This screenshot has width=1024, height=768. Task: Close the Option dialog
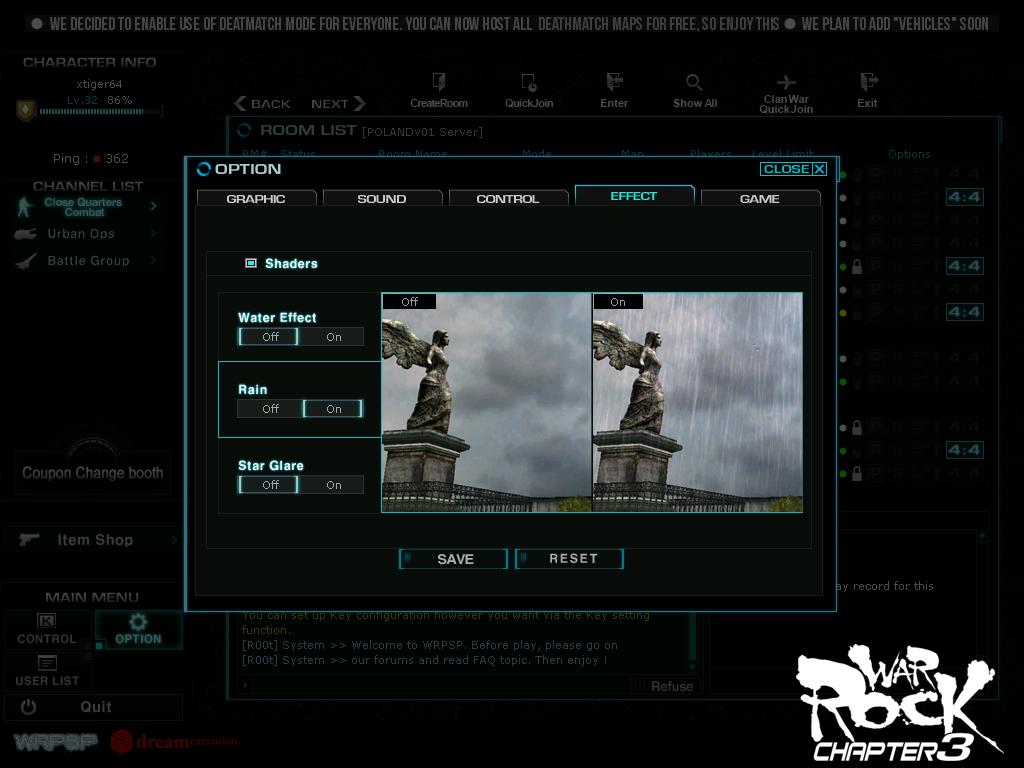tap(794, 169)
